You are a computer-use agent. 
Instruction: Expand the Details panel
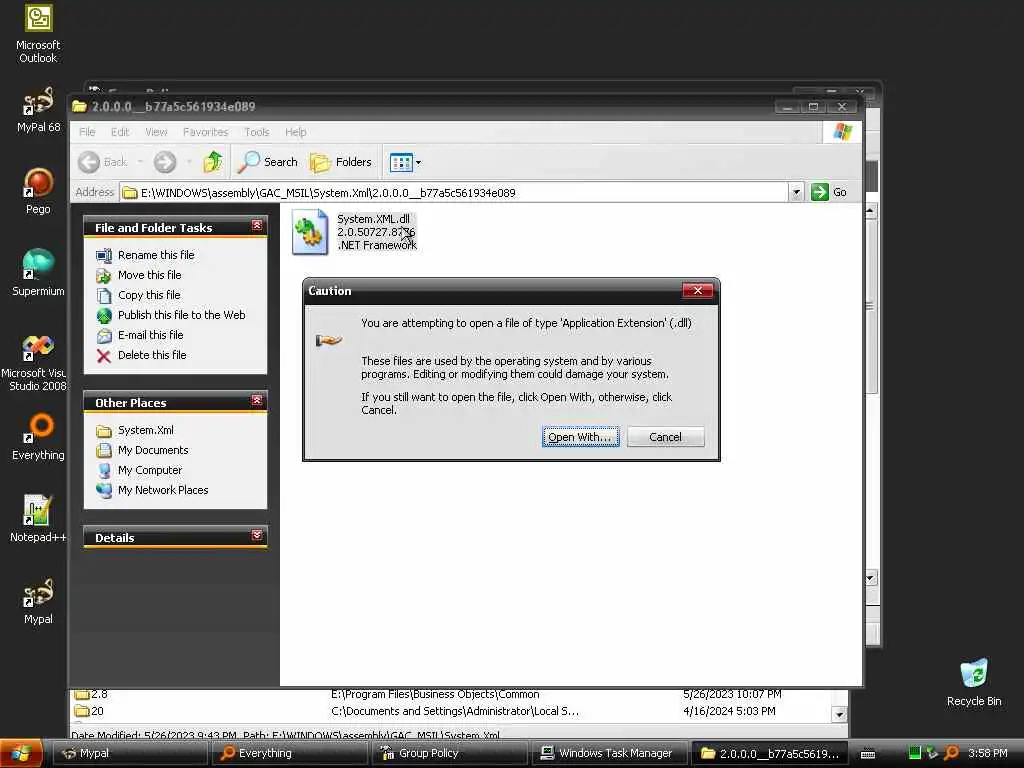(x=257, y=536)
